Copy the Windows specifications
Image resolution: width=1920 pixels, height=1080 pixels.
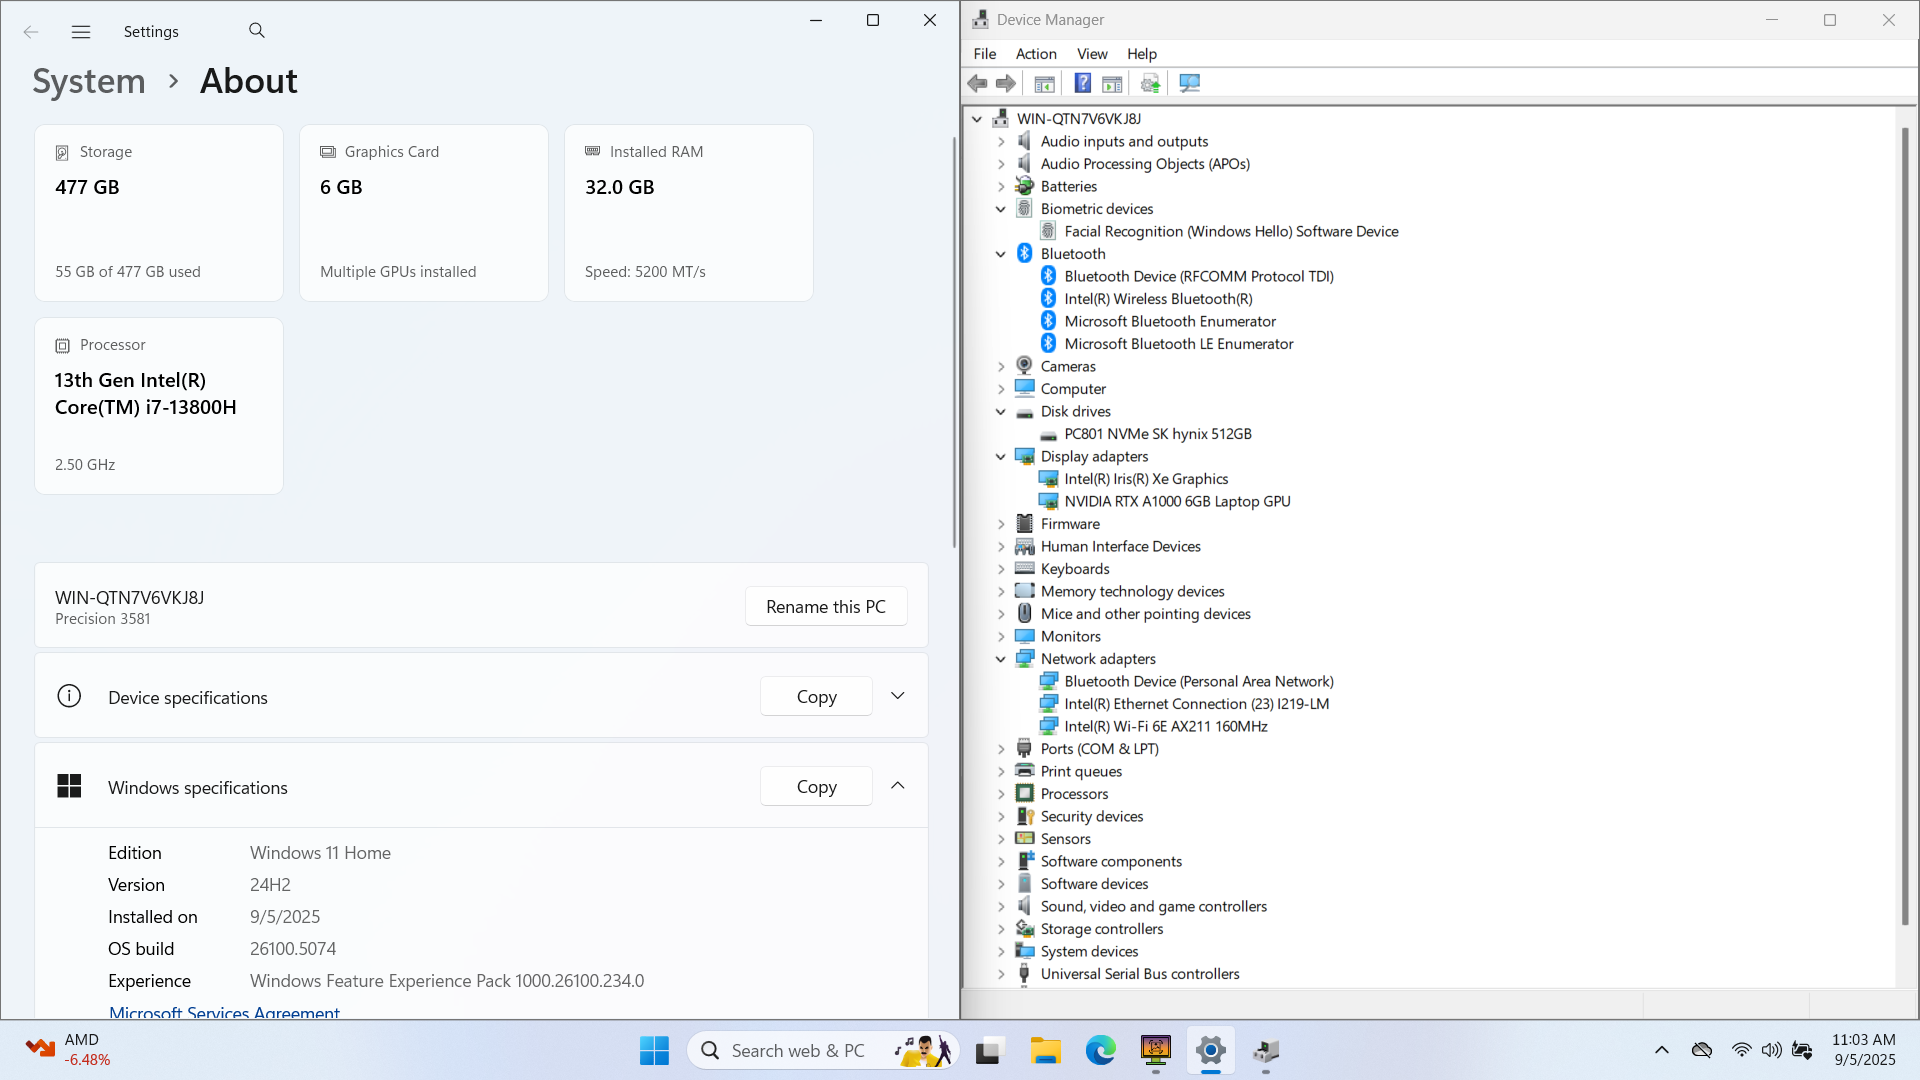pos(816,787)
